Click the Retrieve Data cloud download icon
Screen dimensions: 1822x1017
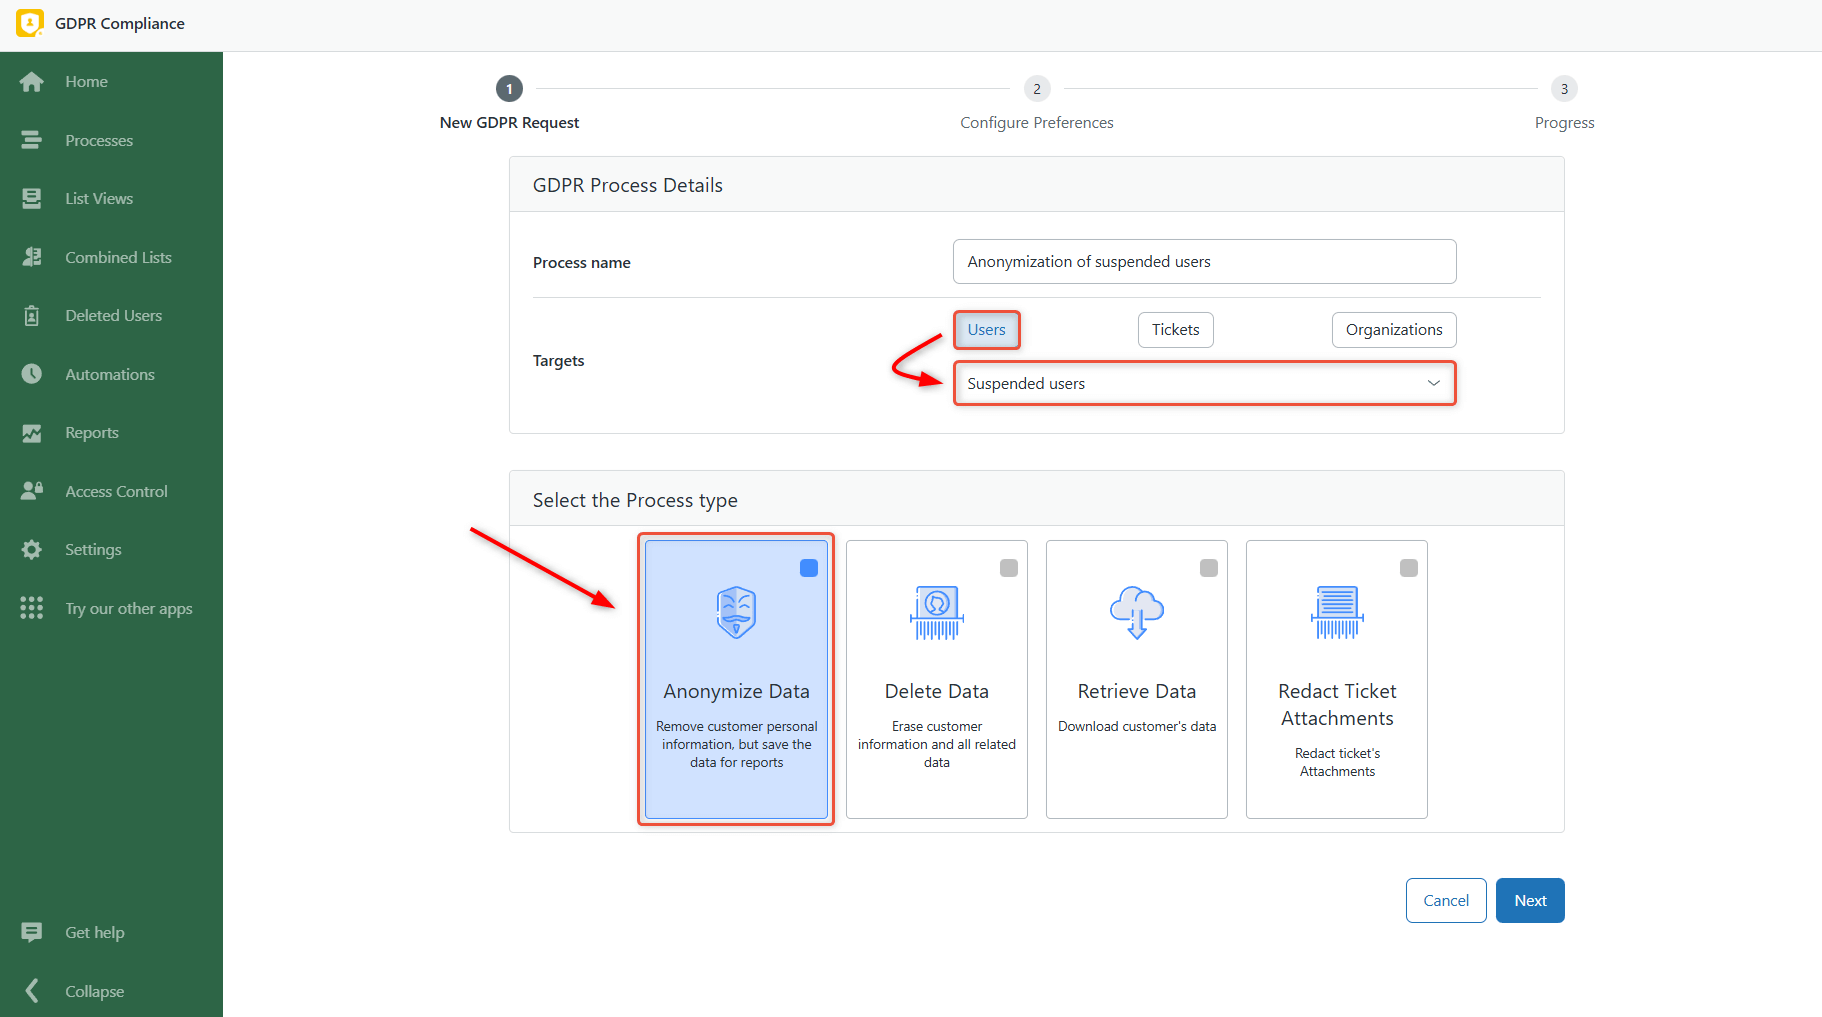point(1136,612)
